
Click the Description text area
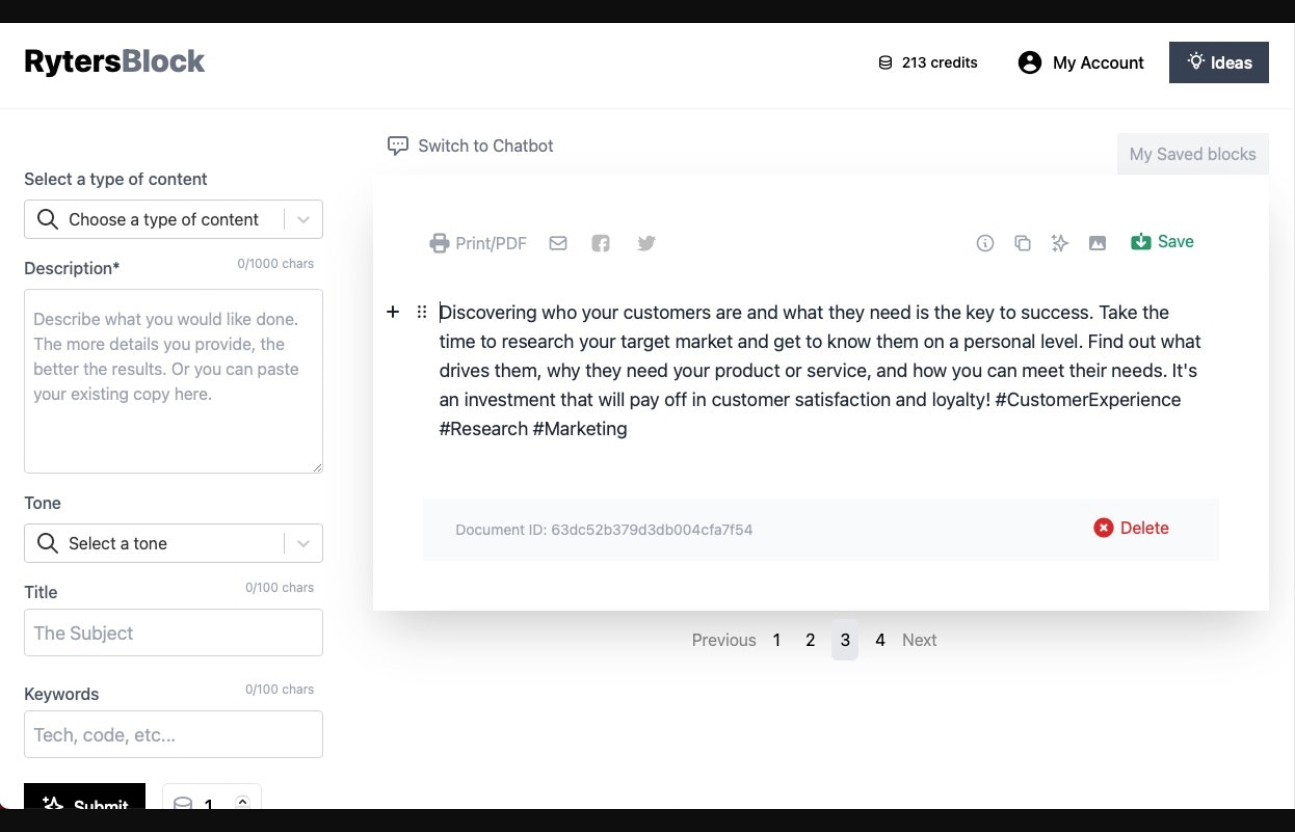(x=173, y=381)
